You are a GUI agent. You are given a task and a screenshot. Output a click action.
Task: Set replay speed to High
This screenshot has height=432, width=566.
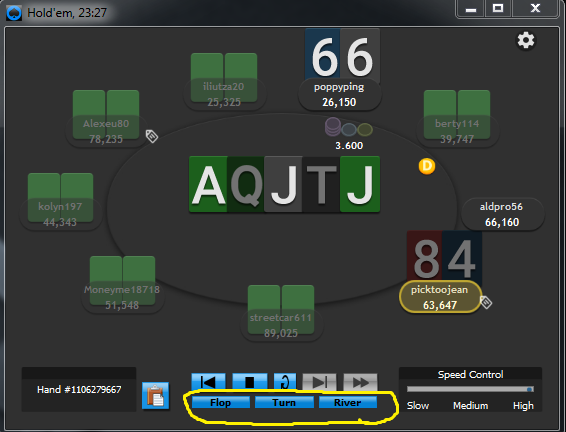click(523, 406)
